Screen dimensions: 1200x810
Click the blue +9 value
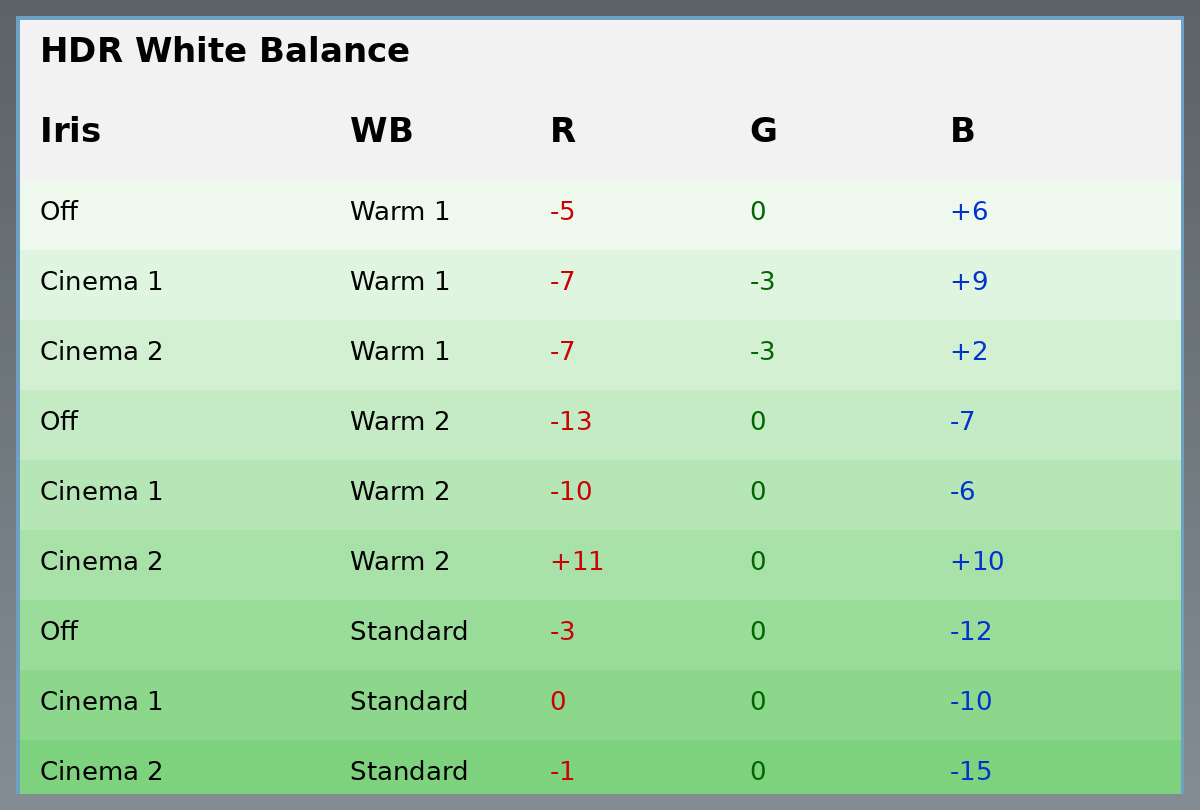[968, 283]
